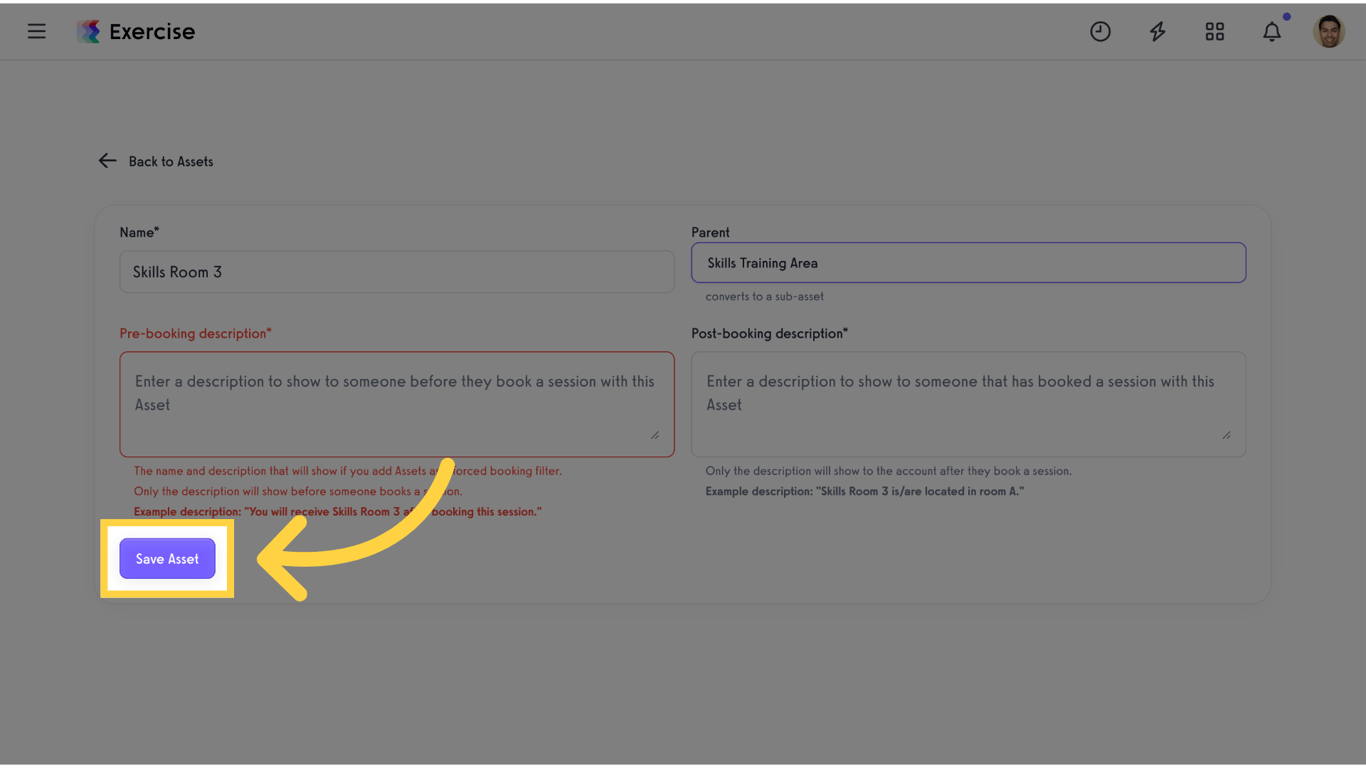The height and width of the screenshot is (768, 1366).
Task: Focus the Pre-booking description textarea
Action: pos(397,404)
